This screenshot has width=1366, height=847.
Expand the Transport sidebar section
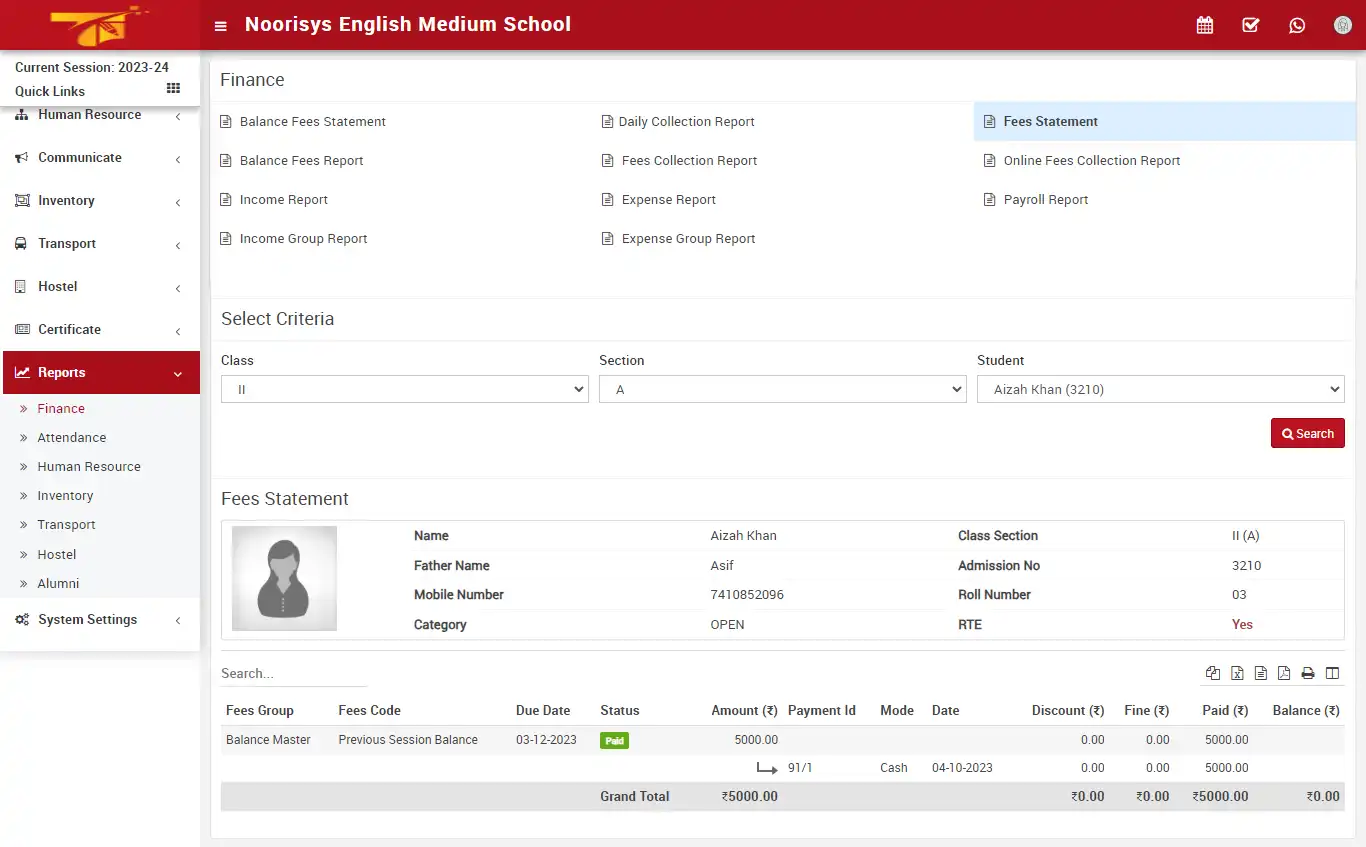pyautogui.click(x=67, y=243)
